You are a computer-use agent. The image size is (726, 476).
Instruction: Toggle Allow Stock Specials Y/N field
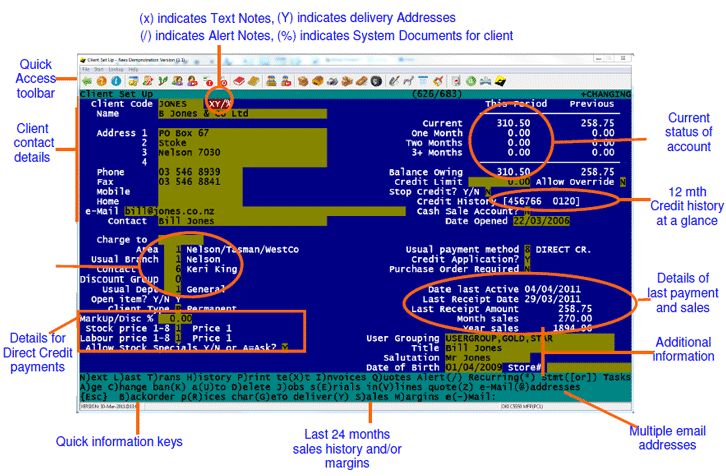285,346
